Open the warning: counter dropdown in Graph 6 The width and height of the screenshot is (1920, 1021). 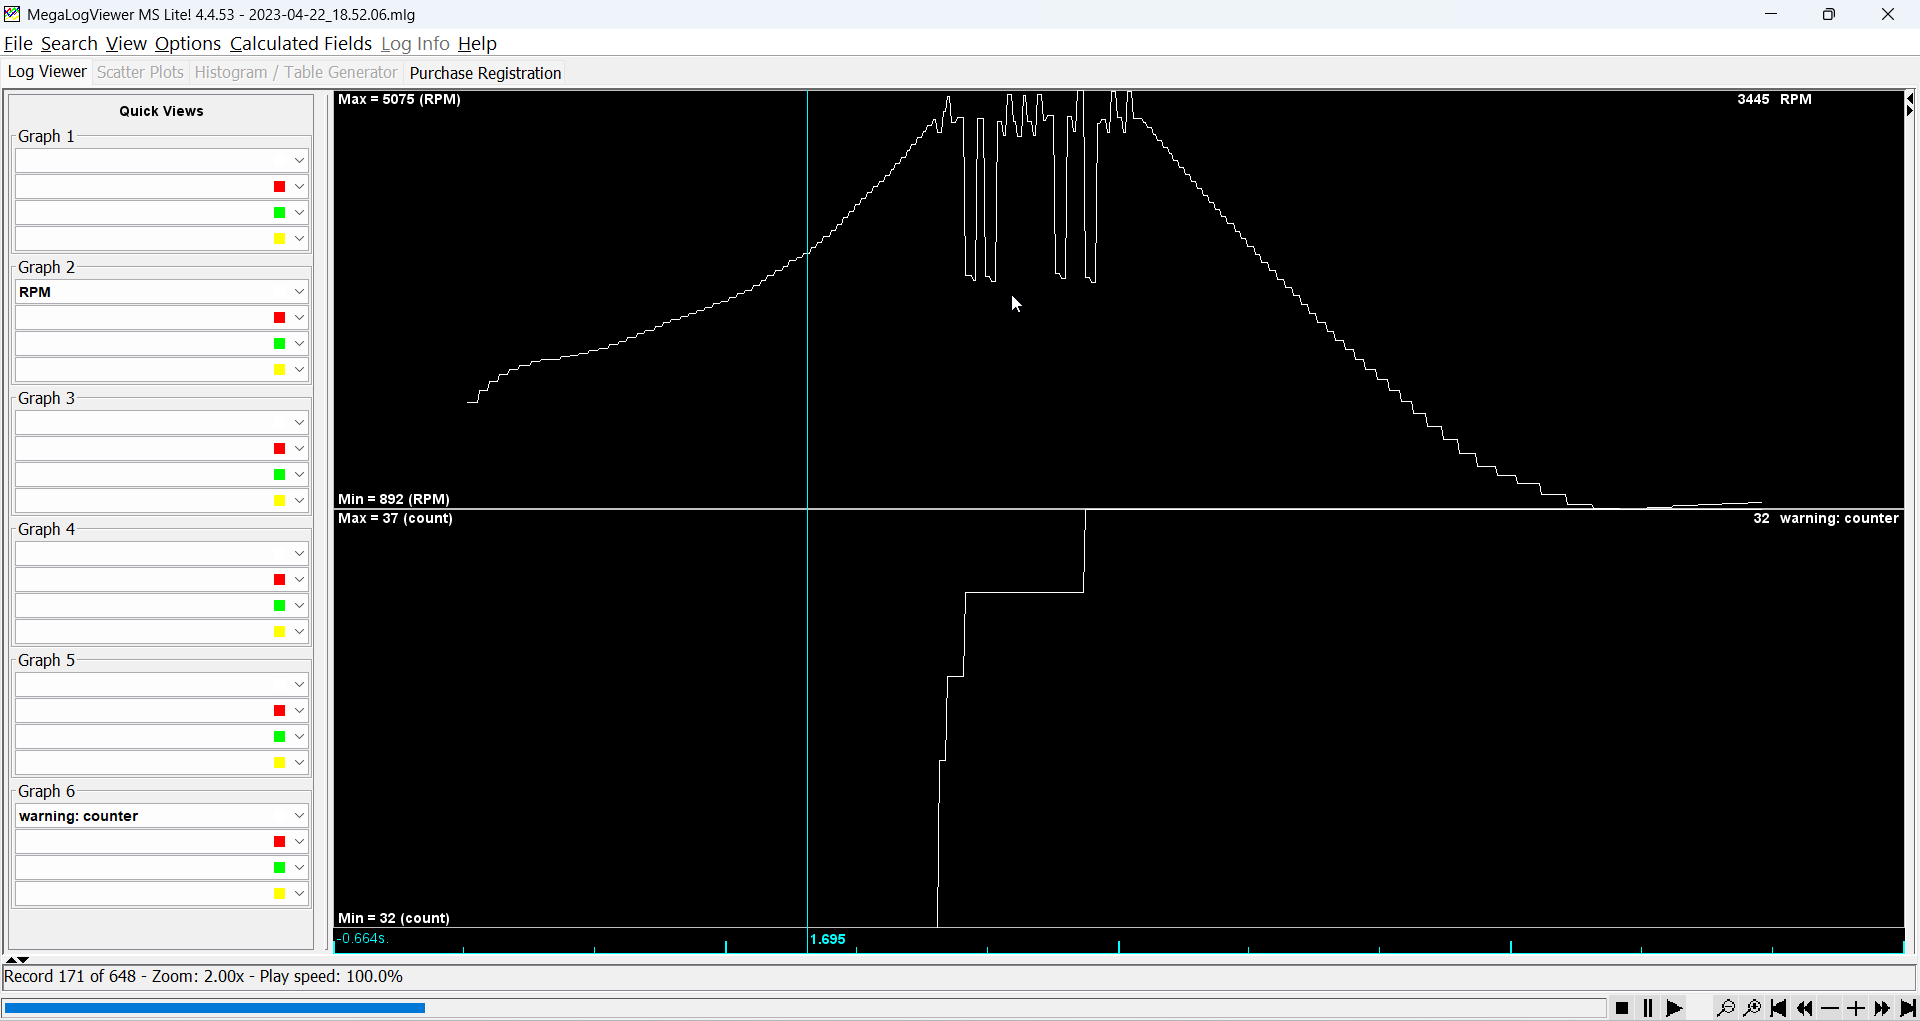click(162, 815)
